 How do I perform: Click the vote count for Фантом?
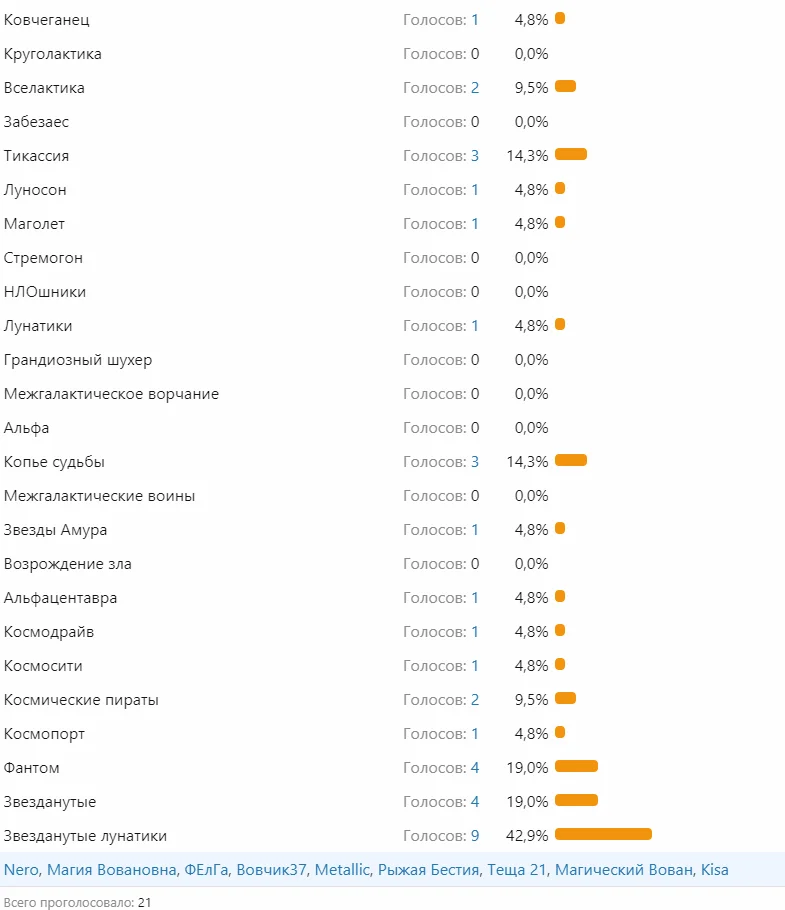point(475,768)
